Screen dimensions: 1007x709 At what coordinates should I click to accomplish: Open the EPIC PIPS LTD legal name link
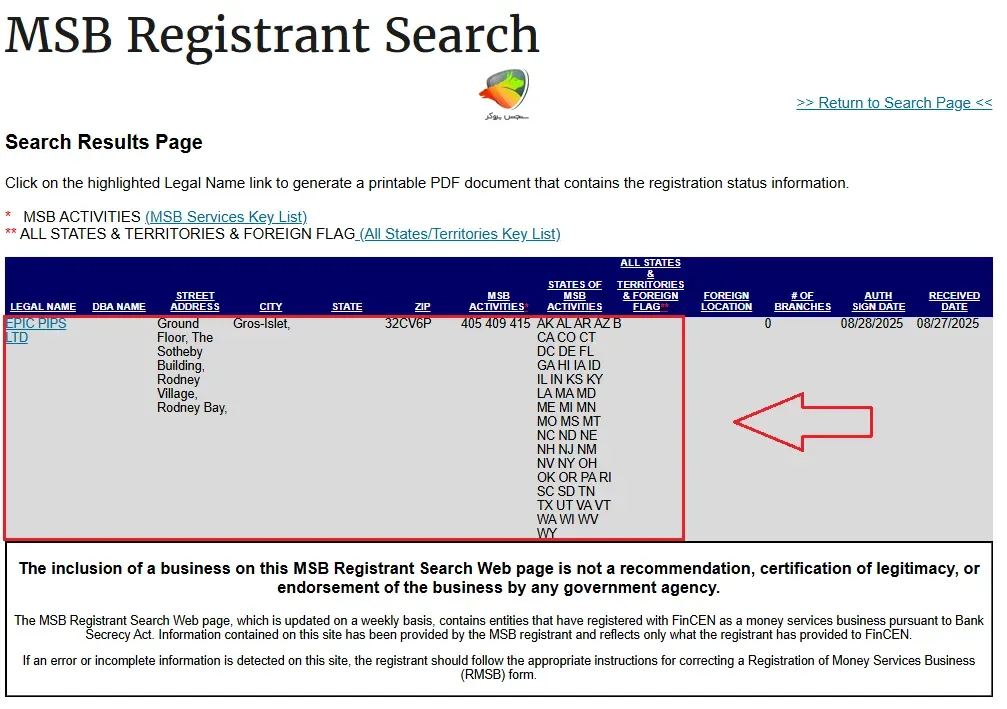36,331
